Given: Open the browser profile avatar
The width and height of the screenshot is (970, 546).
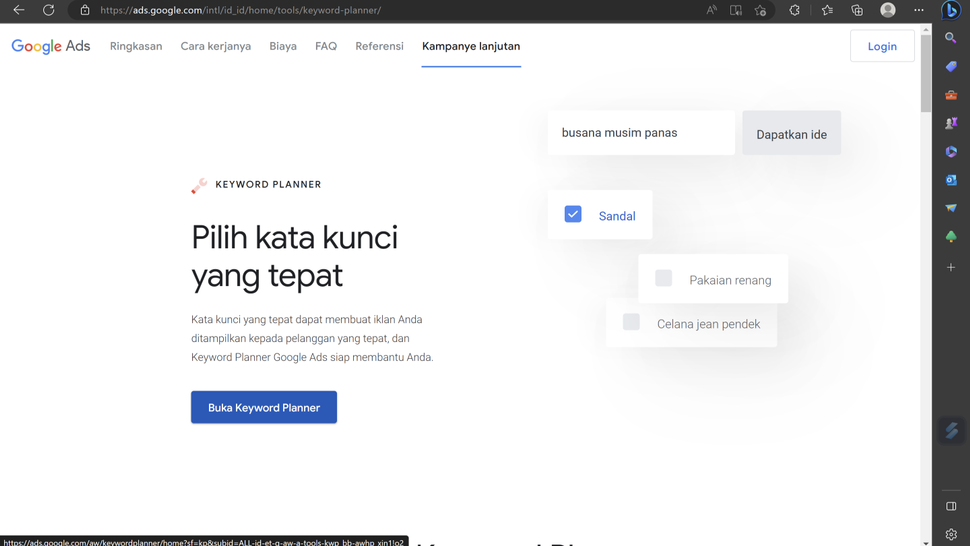Looking at the screenshot, I should (x=888, y=10).
